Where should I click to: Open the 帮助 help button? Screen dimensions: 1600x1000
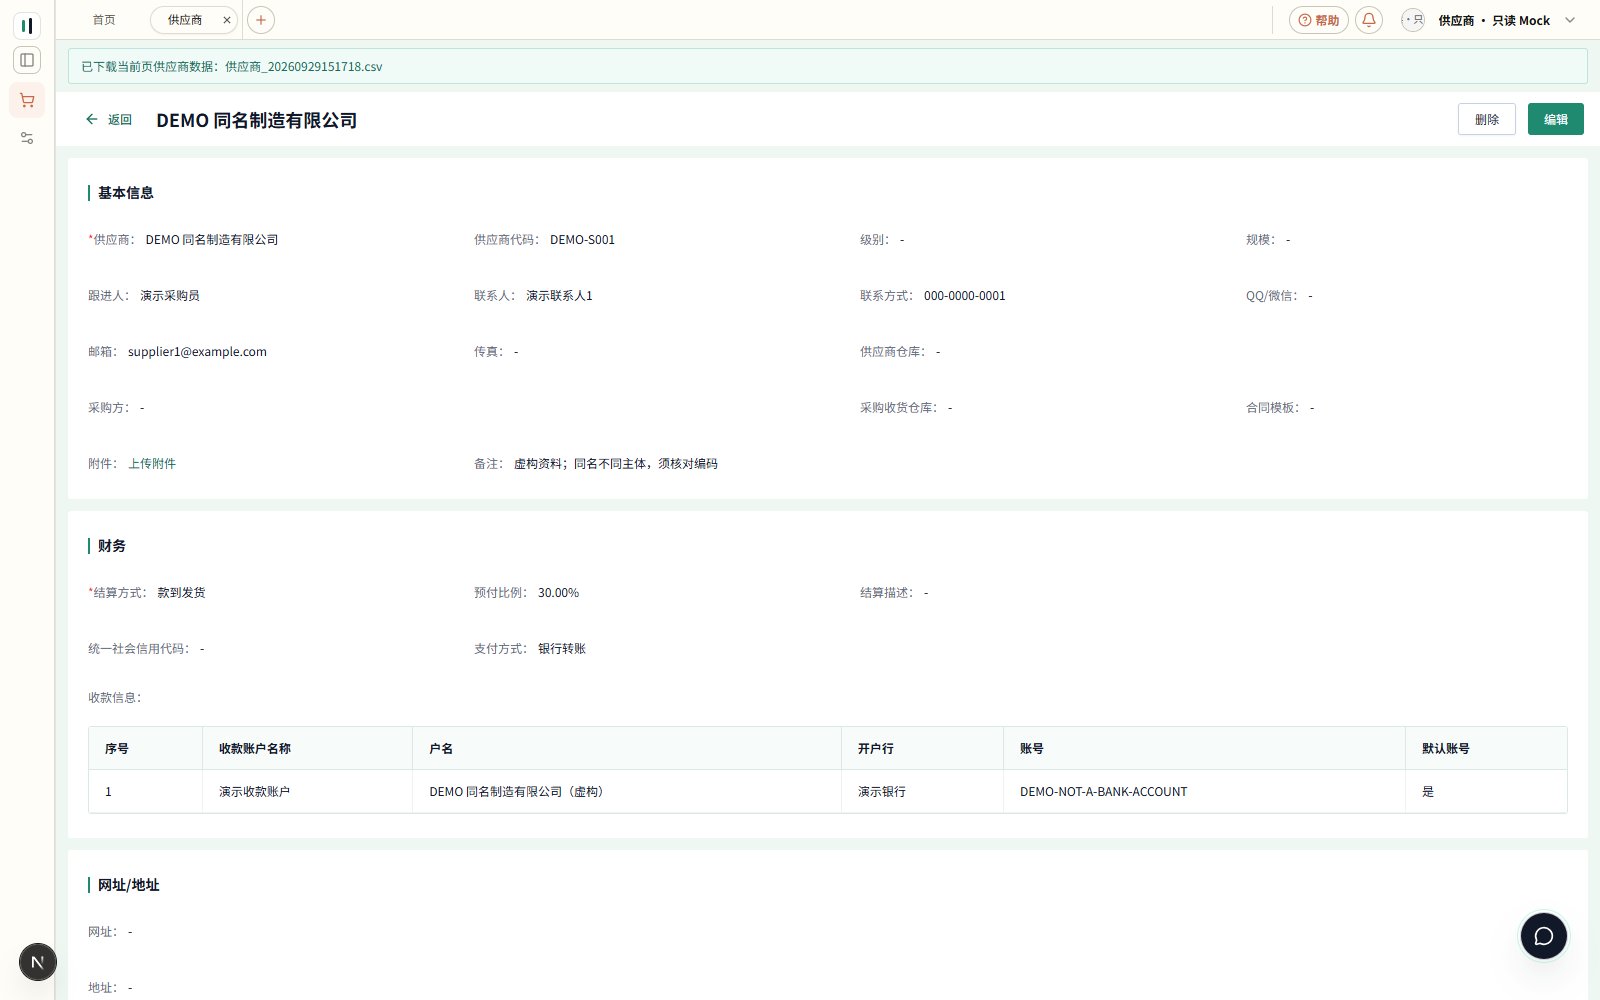click(1319, 20)
